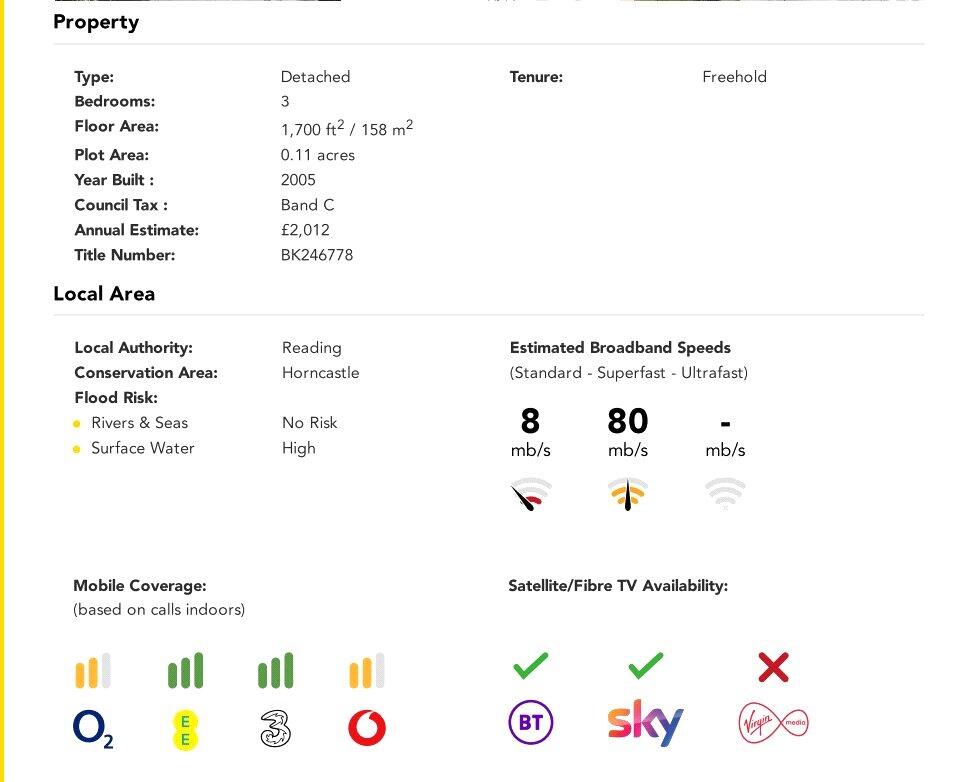Click the standard broadband speed gauge icon

click(x=530, y=494)
